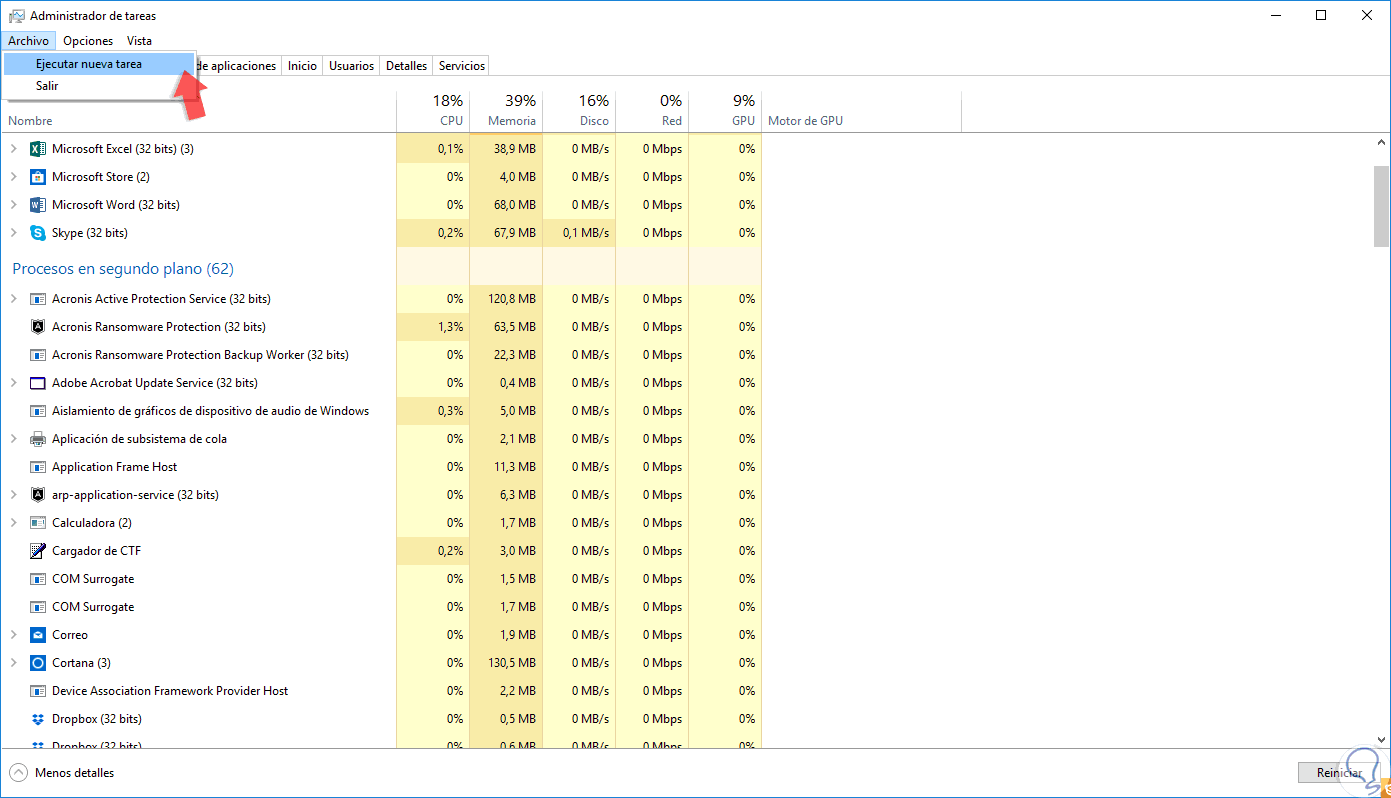Screen dimensions: 1391x798
Task: Click the Microsoft Word icon
Action: [38, 205]
